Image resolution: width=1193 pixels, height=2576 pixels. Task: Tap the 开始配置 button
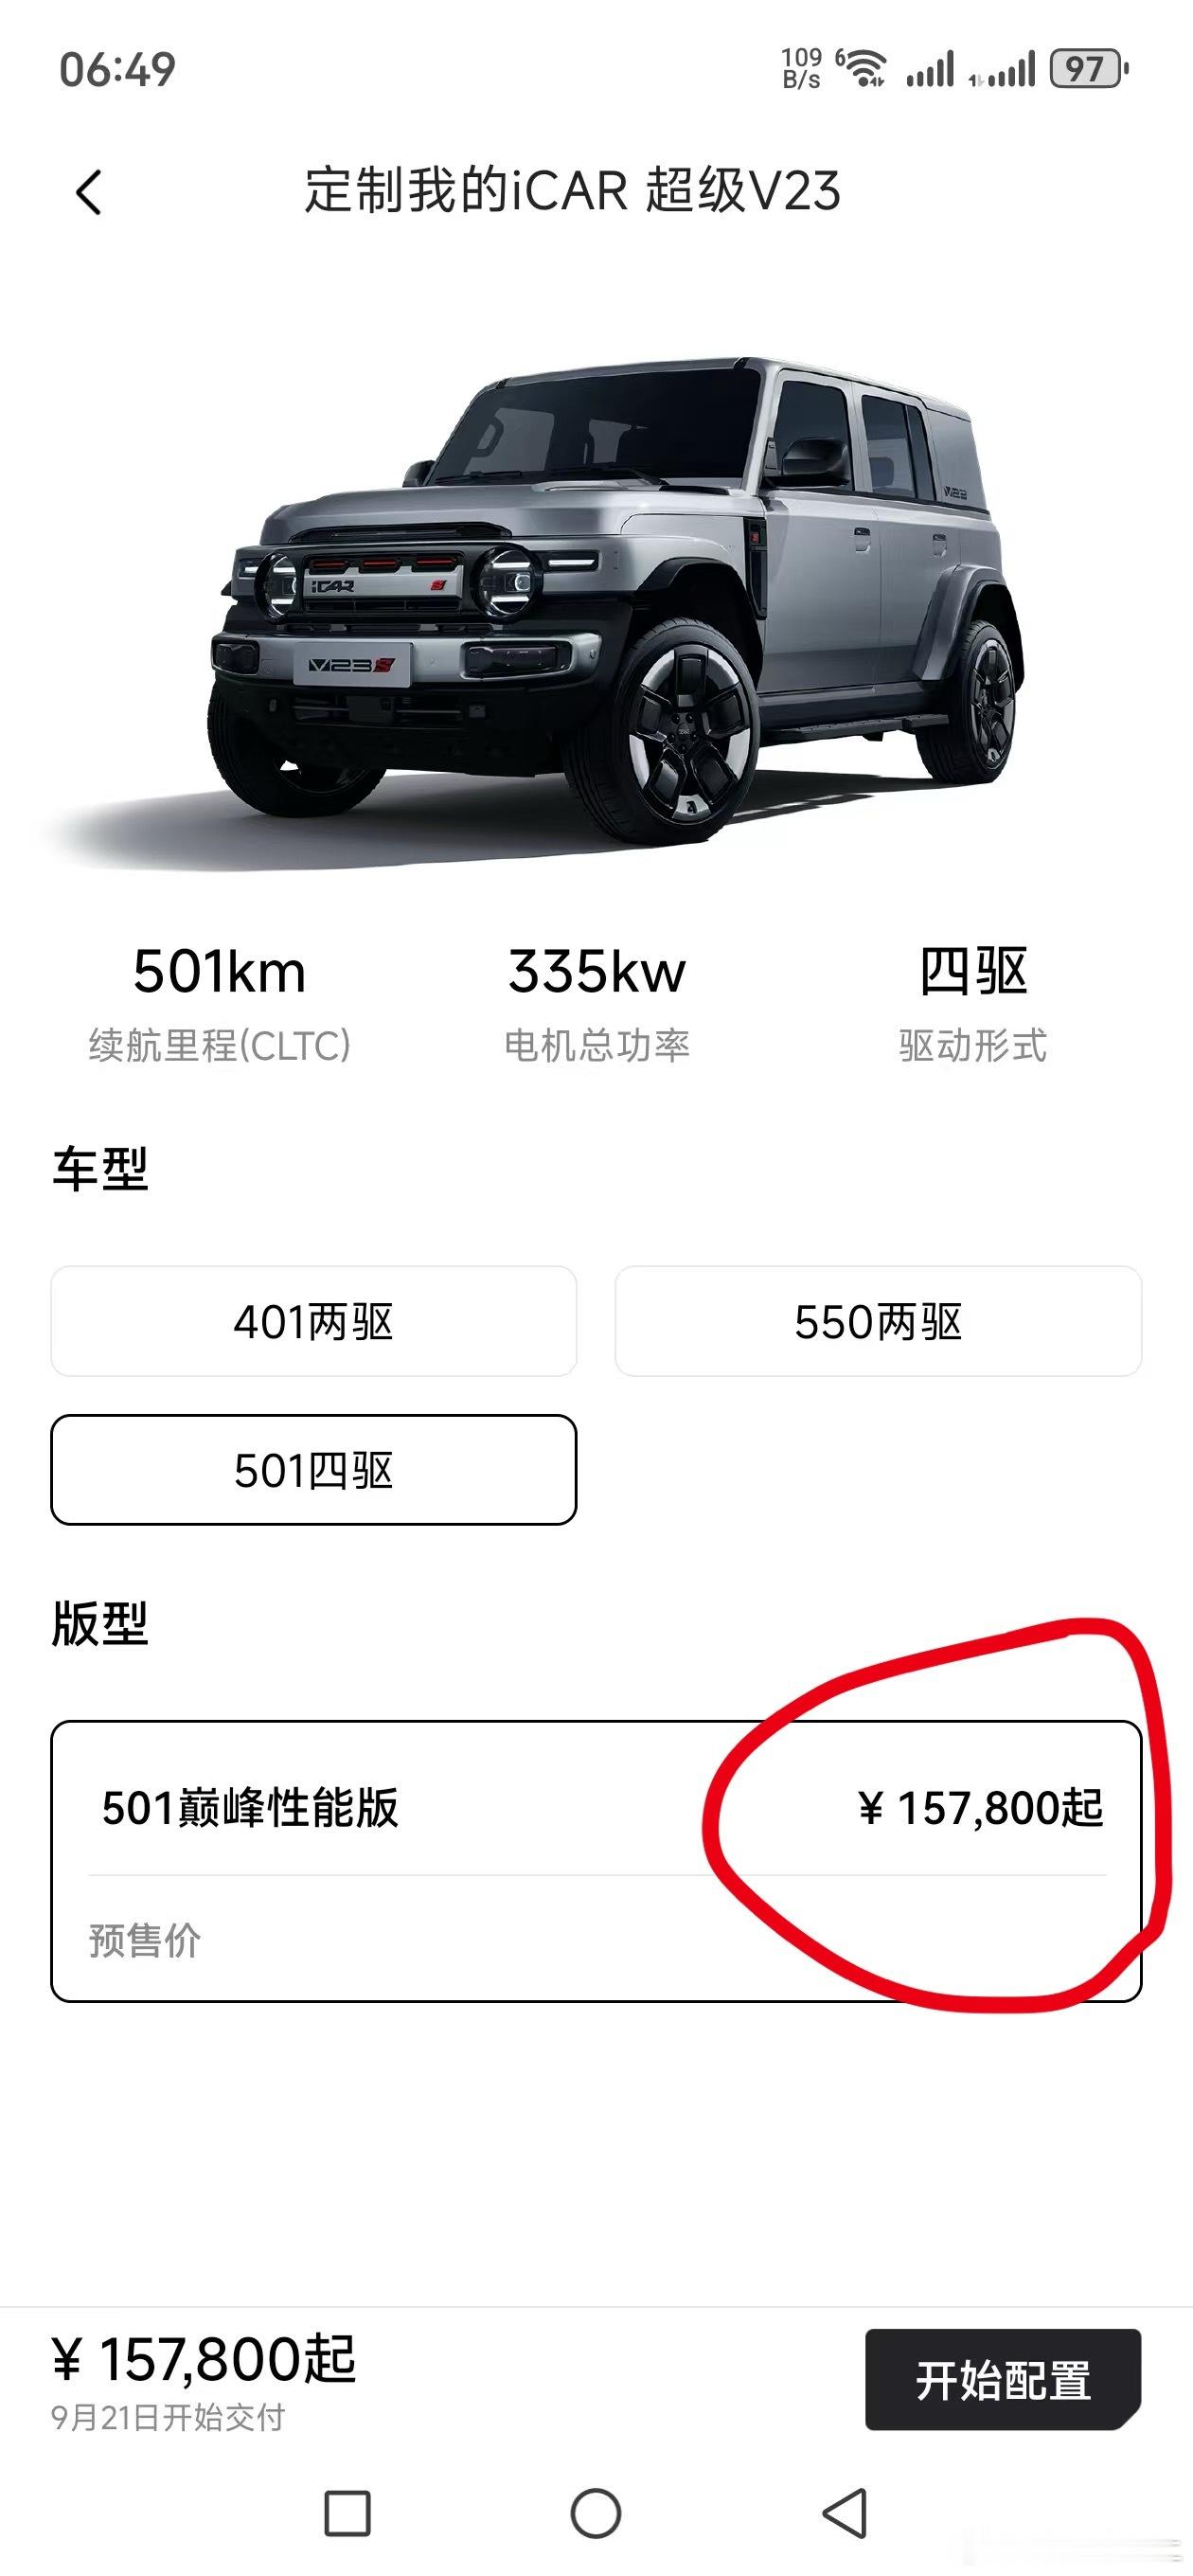(x=1003, y=2380)
